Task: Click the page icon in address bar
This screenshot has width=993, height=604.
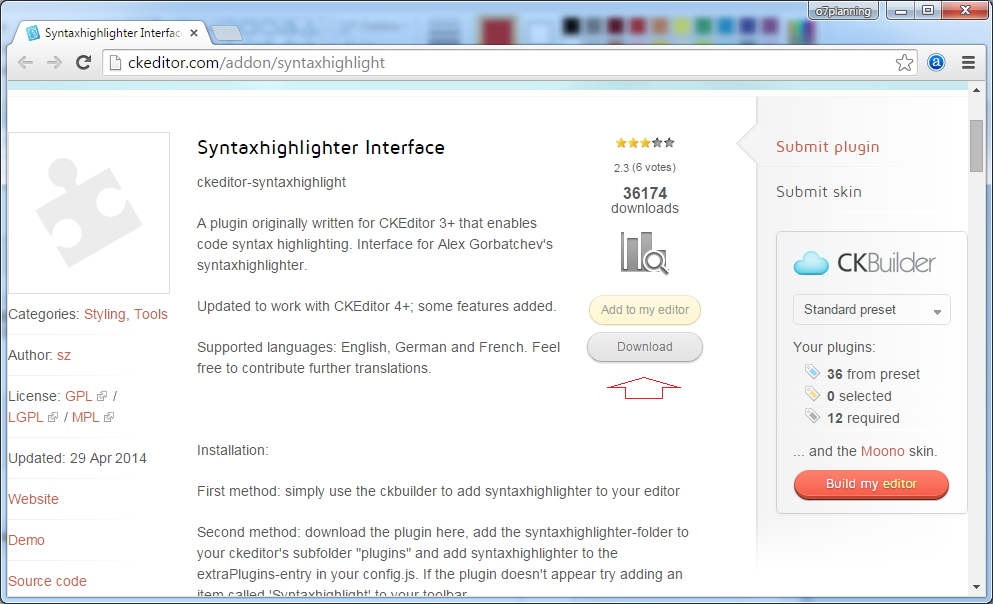Action: (x=115, y=63)
